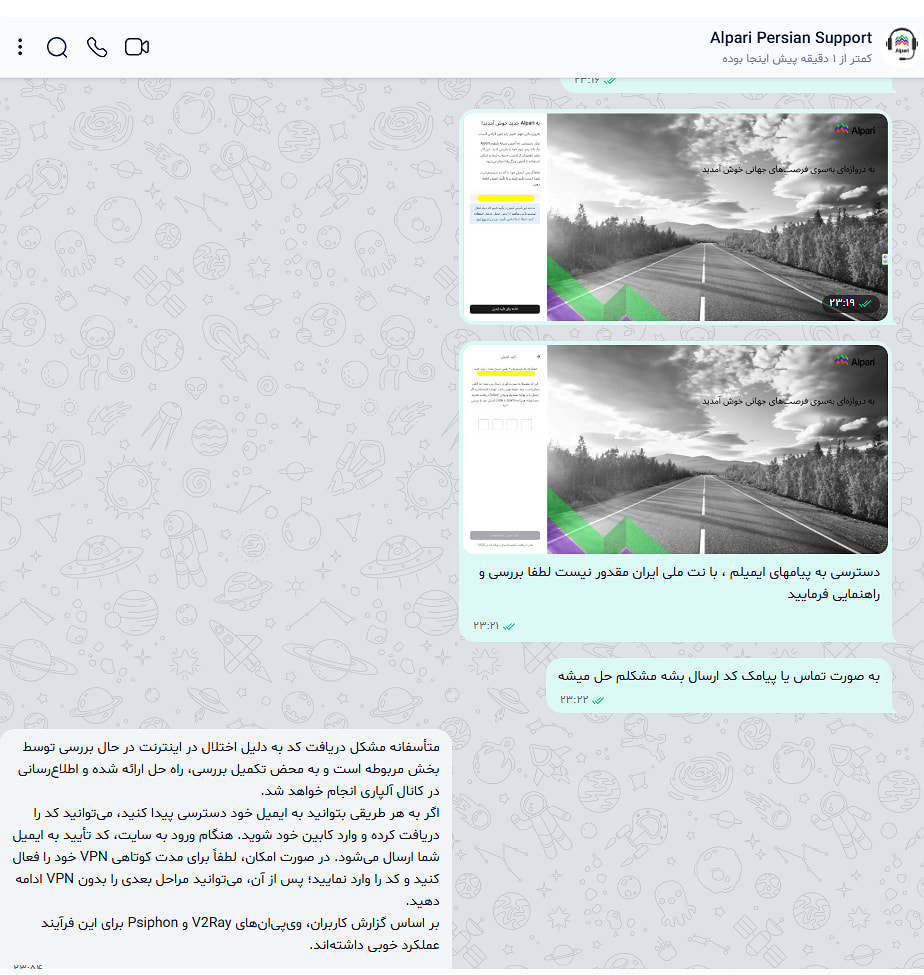Image resolution: width=924 pixels, height=975 pixels.
Task: Click the read checkmarks next to 23:21
Action: click(x=509, y=626)
